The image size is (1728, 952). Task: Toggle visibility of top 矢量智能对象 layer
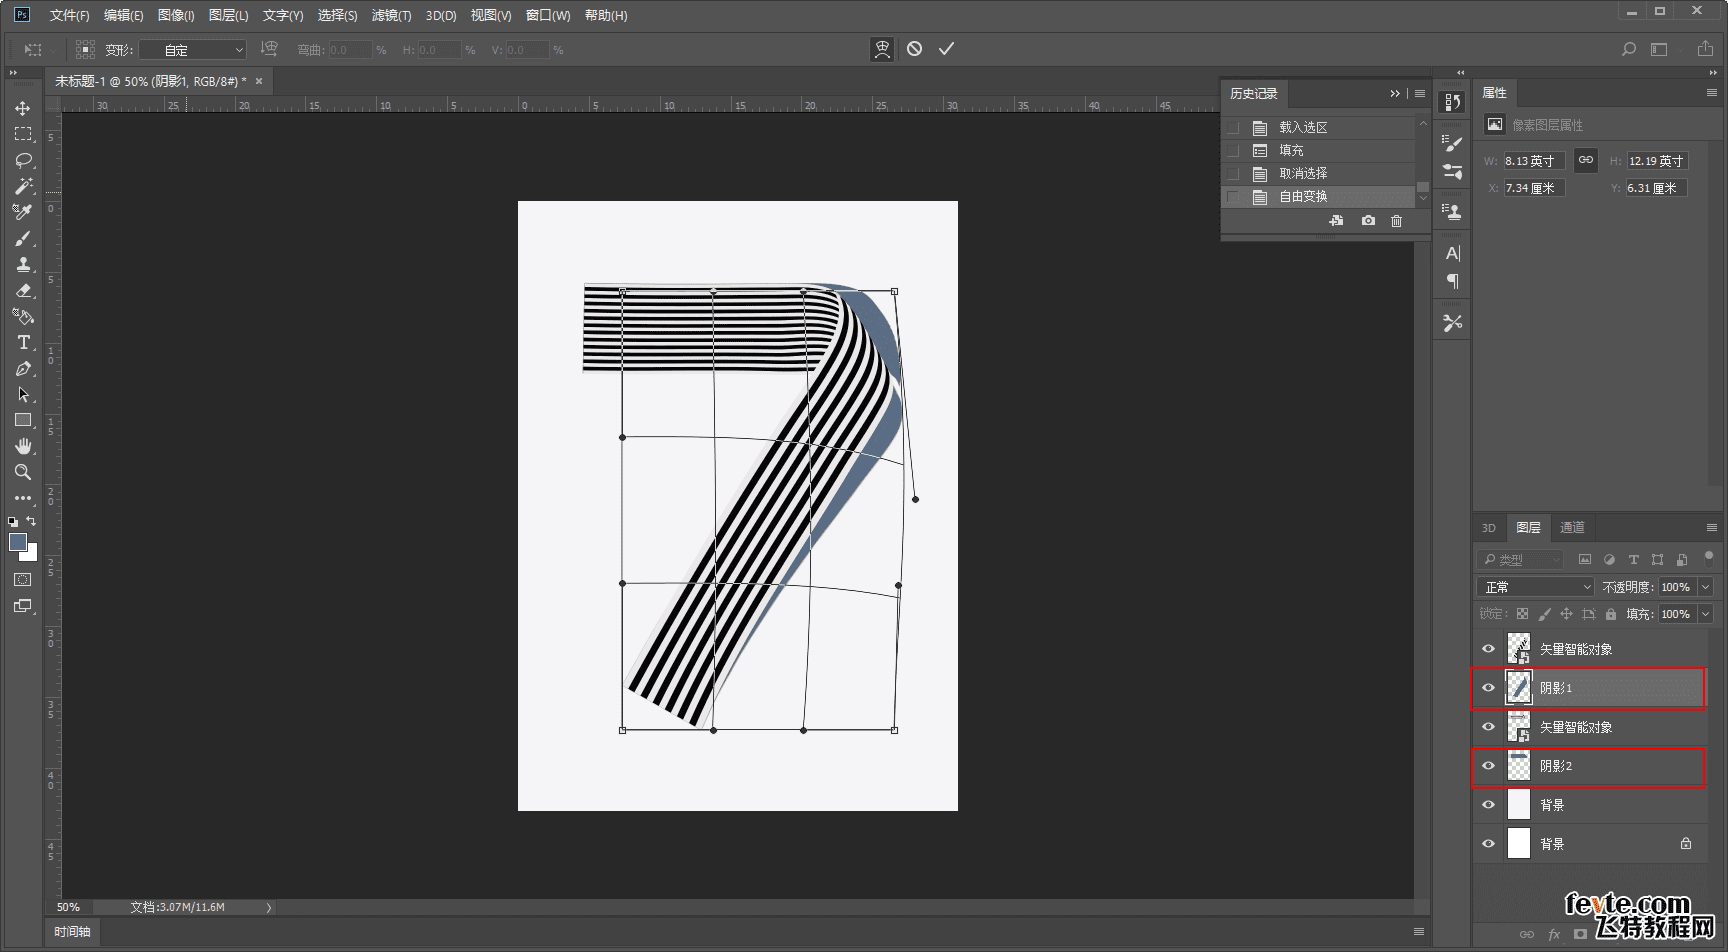(1488, 649)
